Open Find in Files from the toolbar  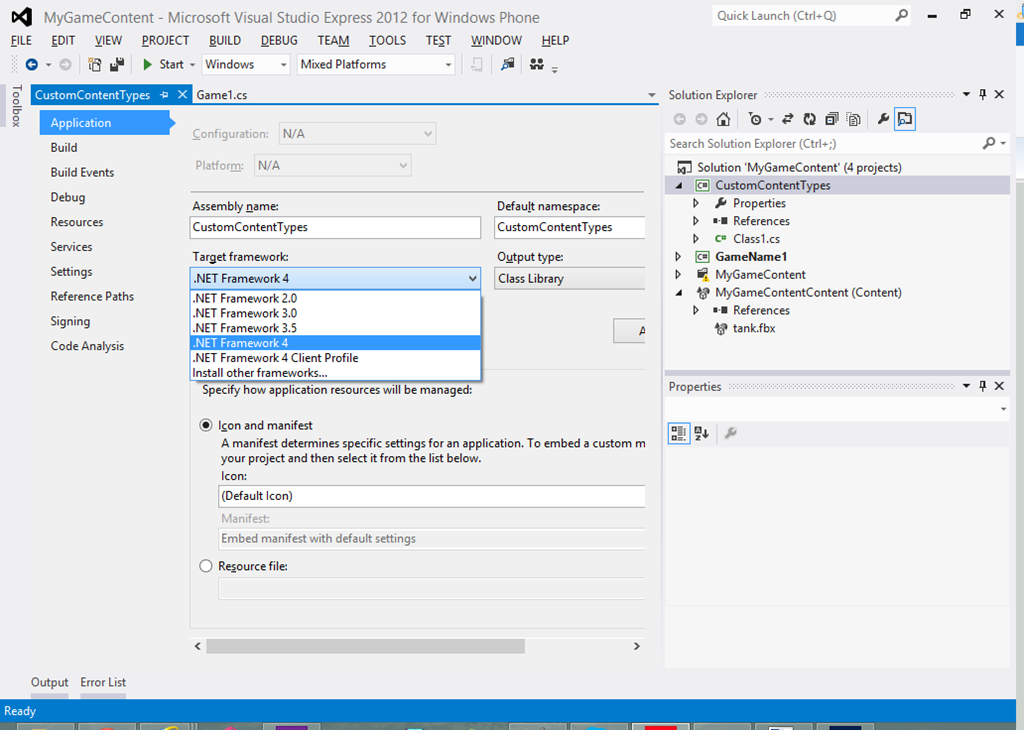[507, 64]
